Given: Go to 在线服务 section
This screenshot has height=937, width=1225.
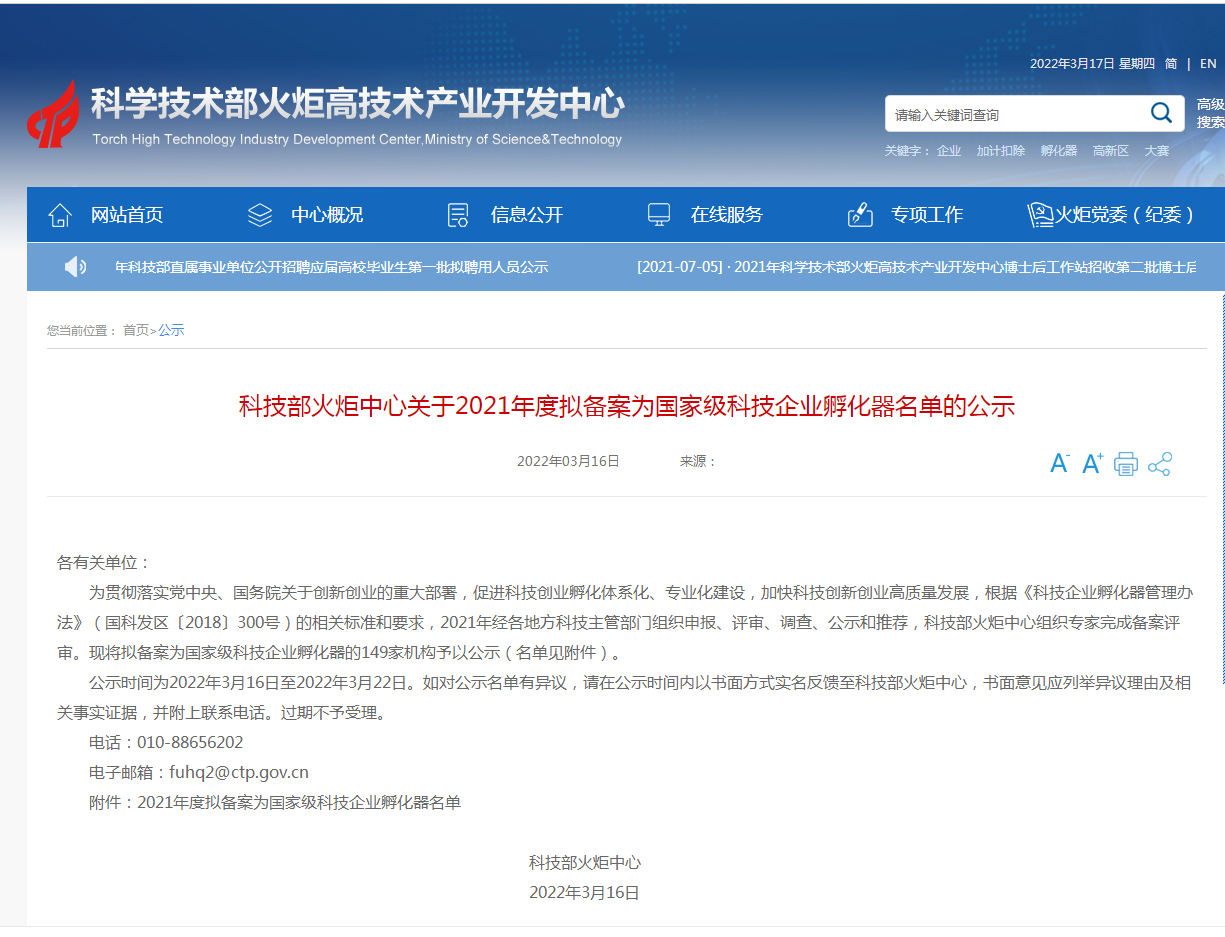Looking at the screenshot, I should point(726,215).
